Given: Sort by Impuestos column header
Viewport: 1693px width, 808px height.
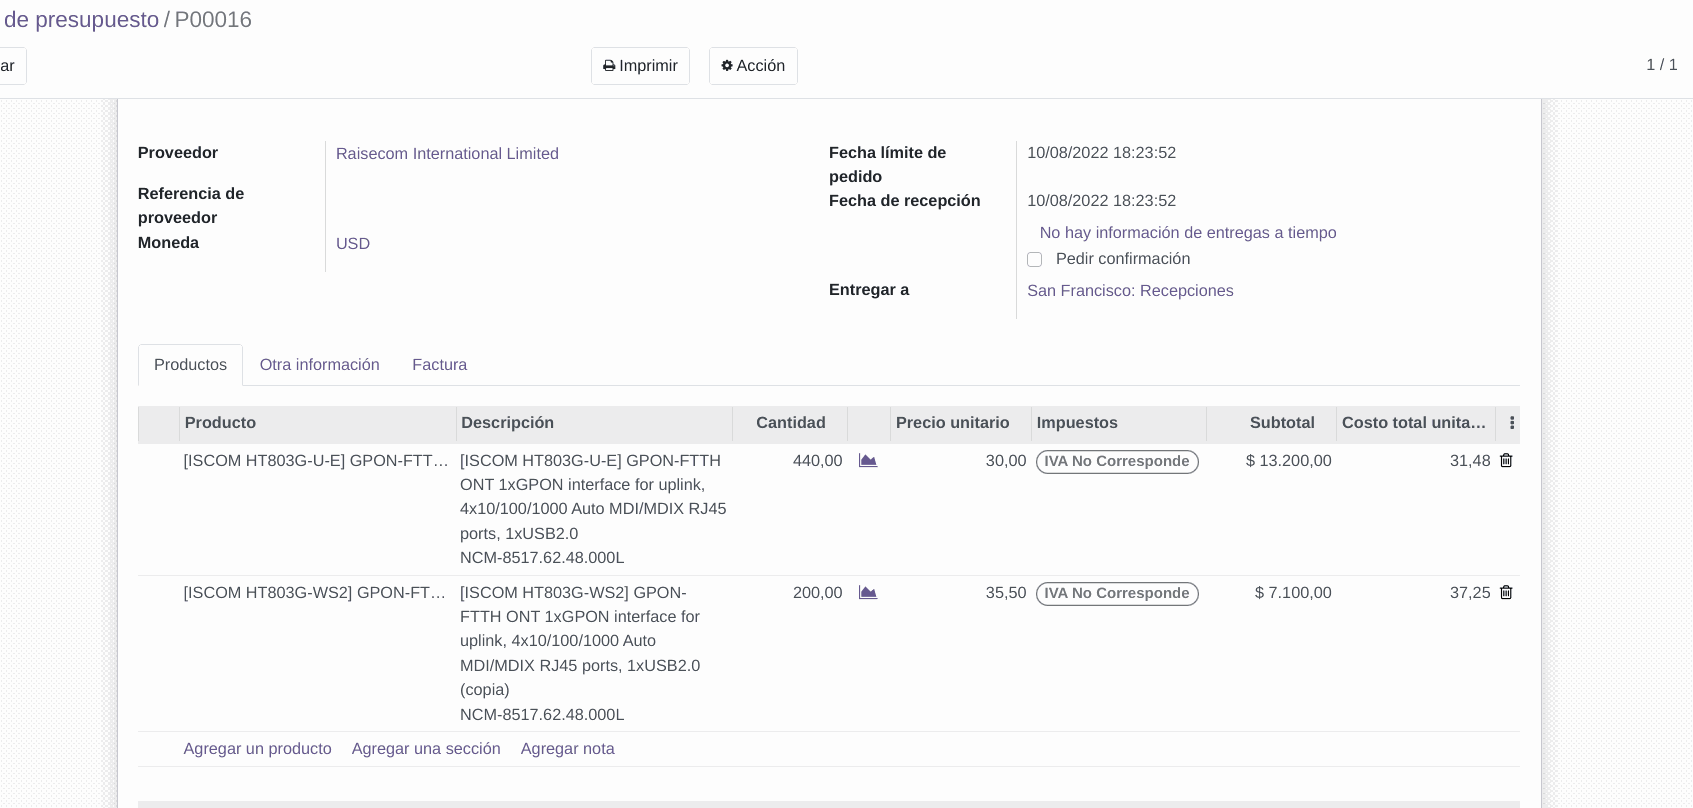Looking at the screenshot, I should (1118, 423).
